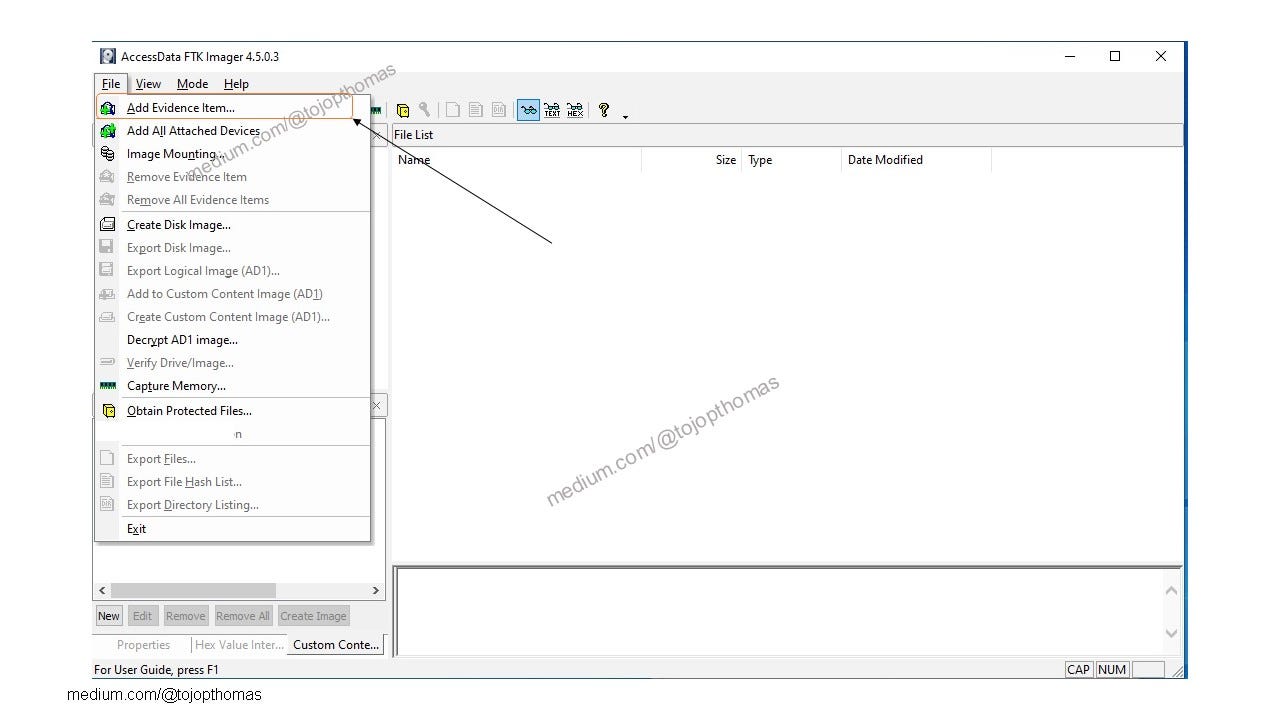This screenshot has height=720, width=1280.
Task: Select Obtain Protected Files... menu entry
Action: [232, 411]
